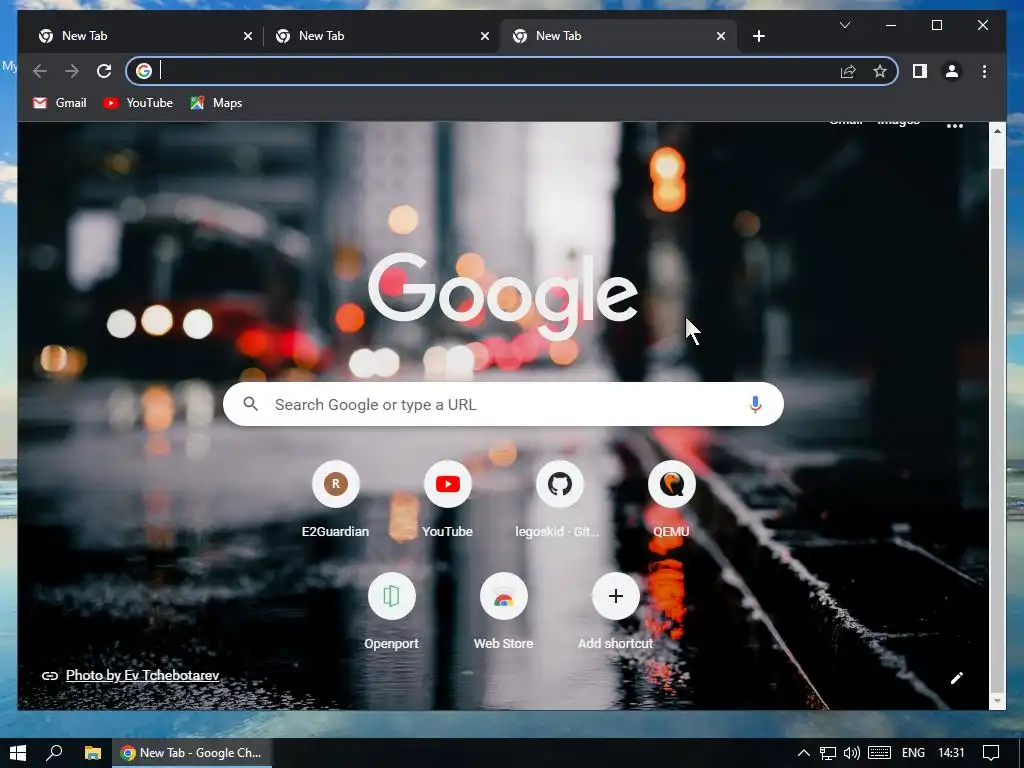This screenshot has width=1024, height=768.
Task: Click the Google apps grid icon
Action: pyautogui.click(x=954, y=125)
